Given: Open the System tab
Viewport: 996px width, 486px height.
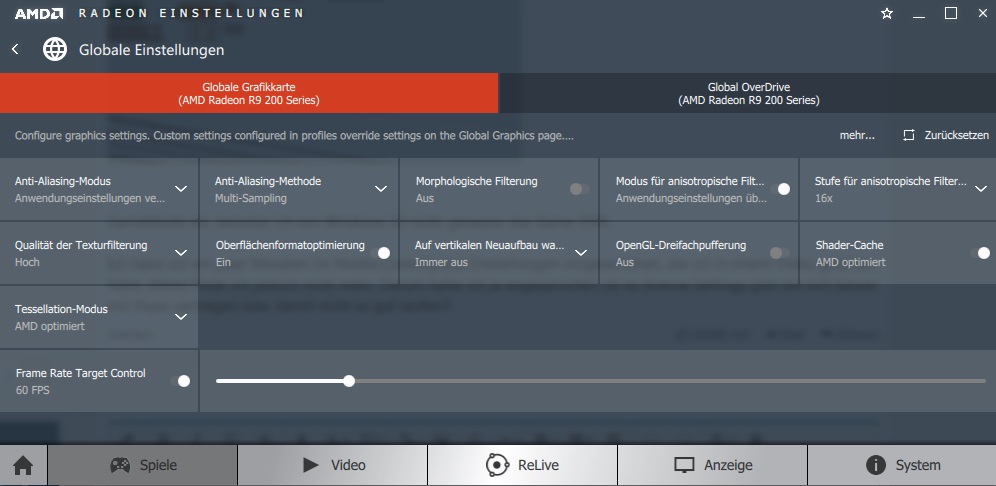Looking at the screenshot, I should [902, 465].
